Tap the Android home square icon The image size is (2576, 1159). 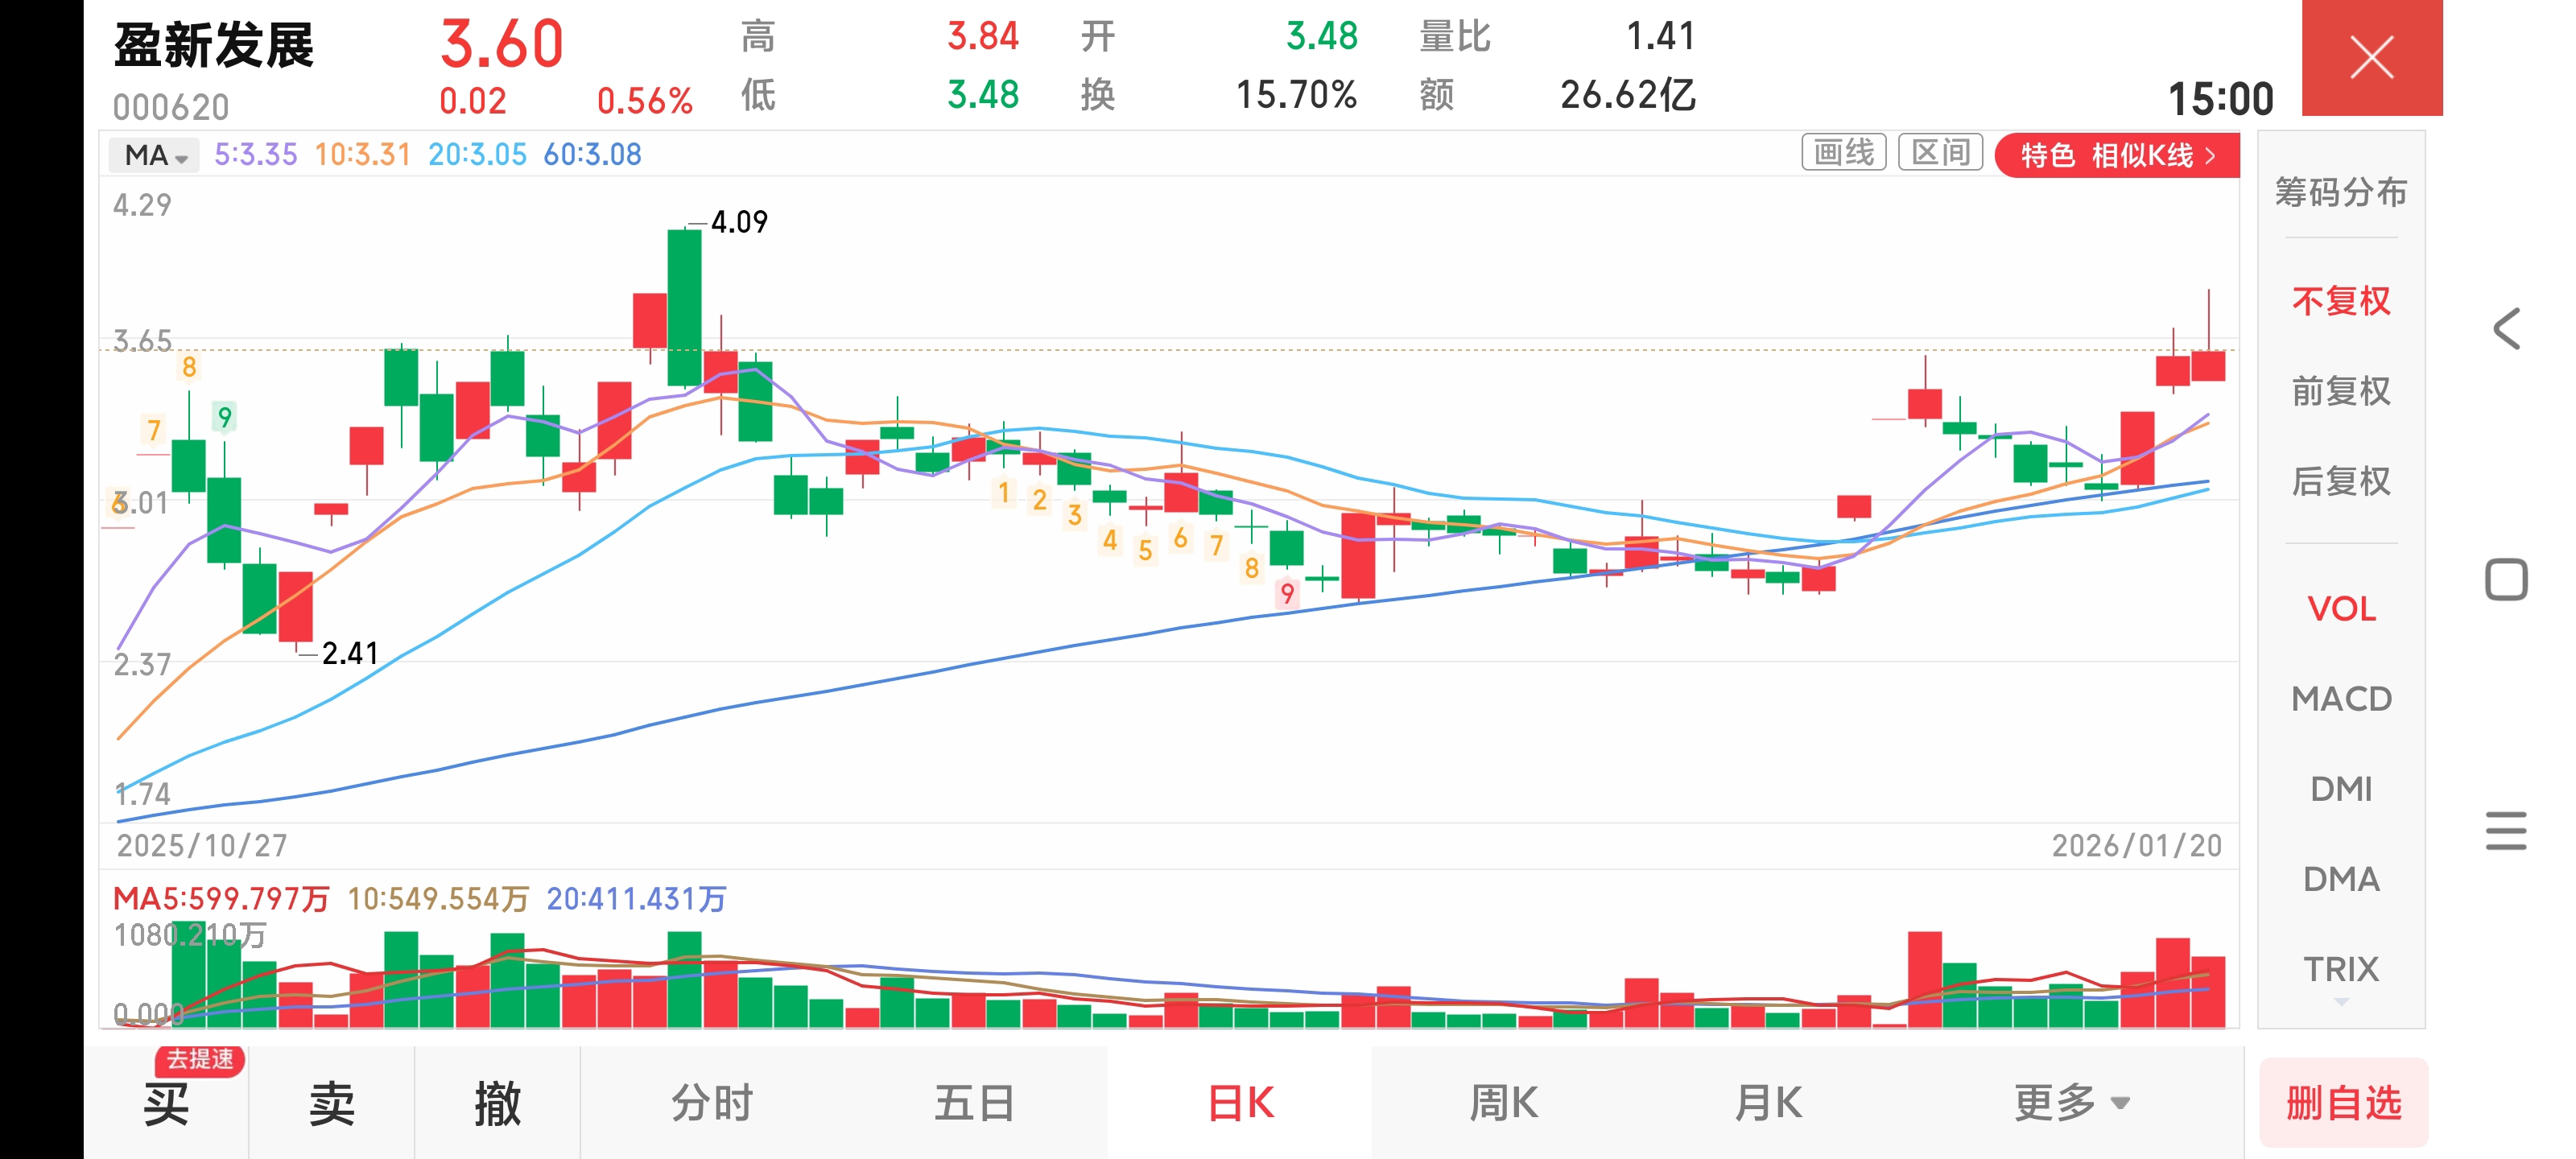coord(2506,580)
